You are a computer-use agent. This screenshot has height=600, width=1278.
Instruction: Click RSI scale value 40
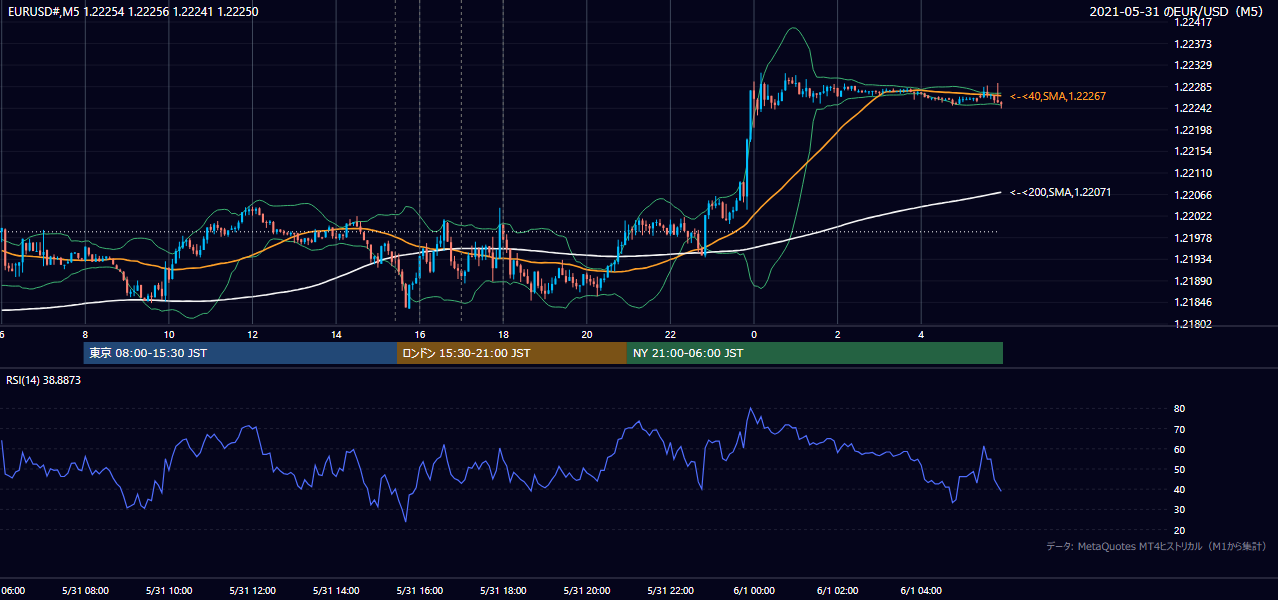pos(1180,489)
